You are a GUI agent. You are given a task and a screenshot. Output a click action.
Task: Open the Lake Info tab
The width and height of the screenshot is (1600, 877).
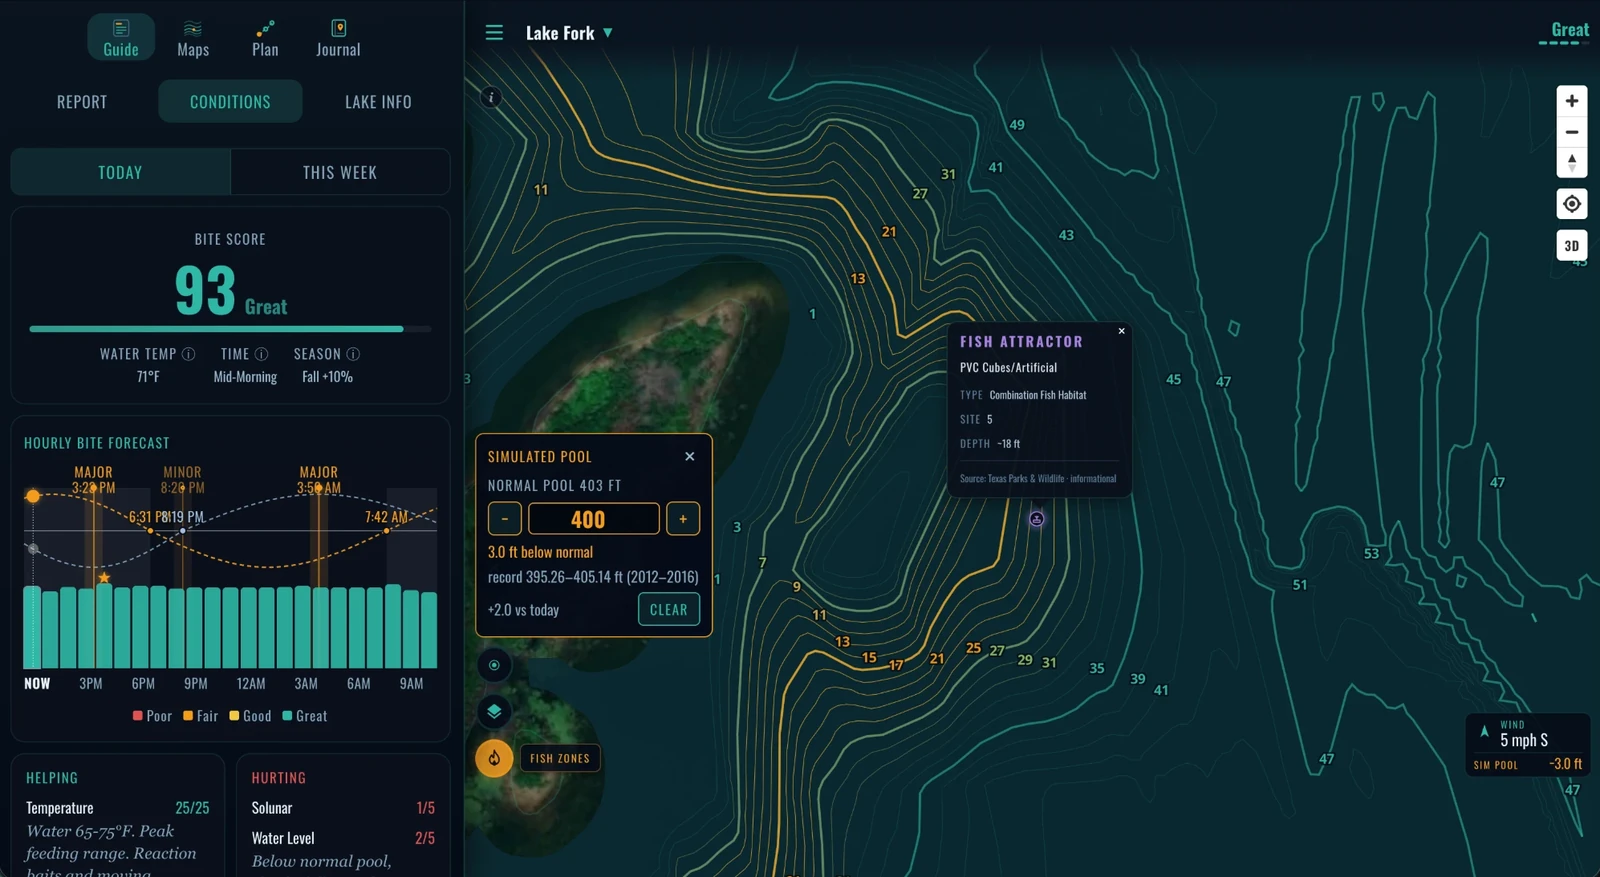coord(378,102)
